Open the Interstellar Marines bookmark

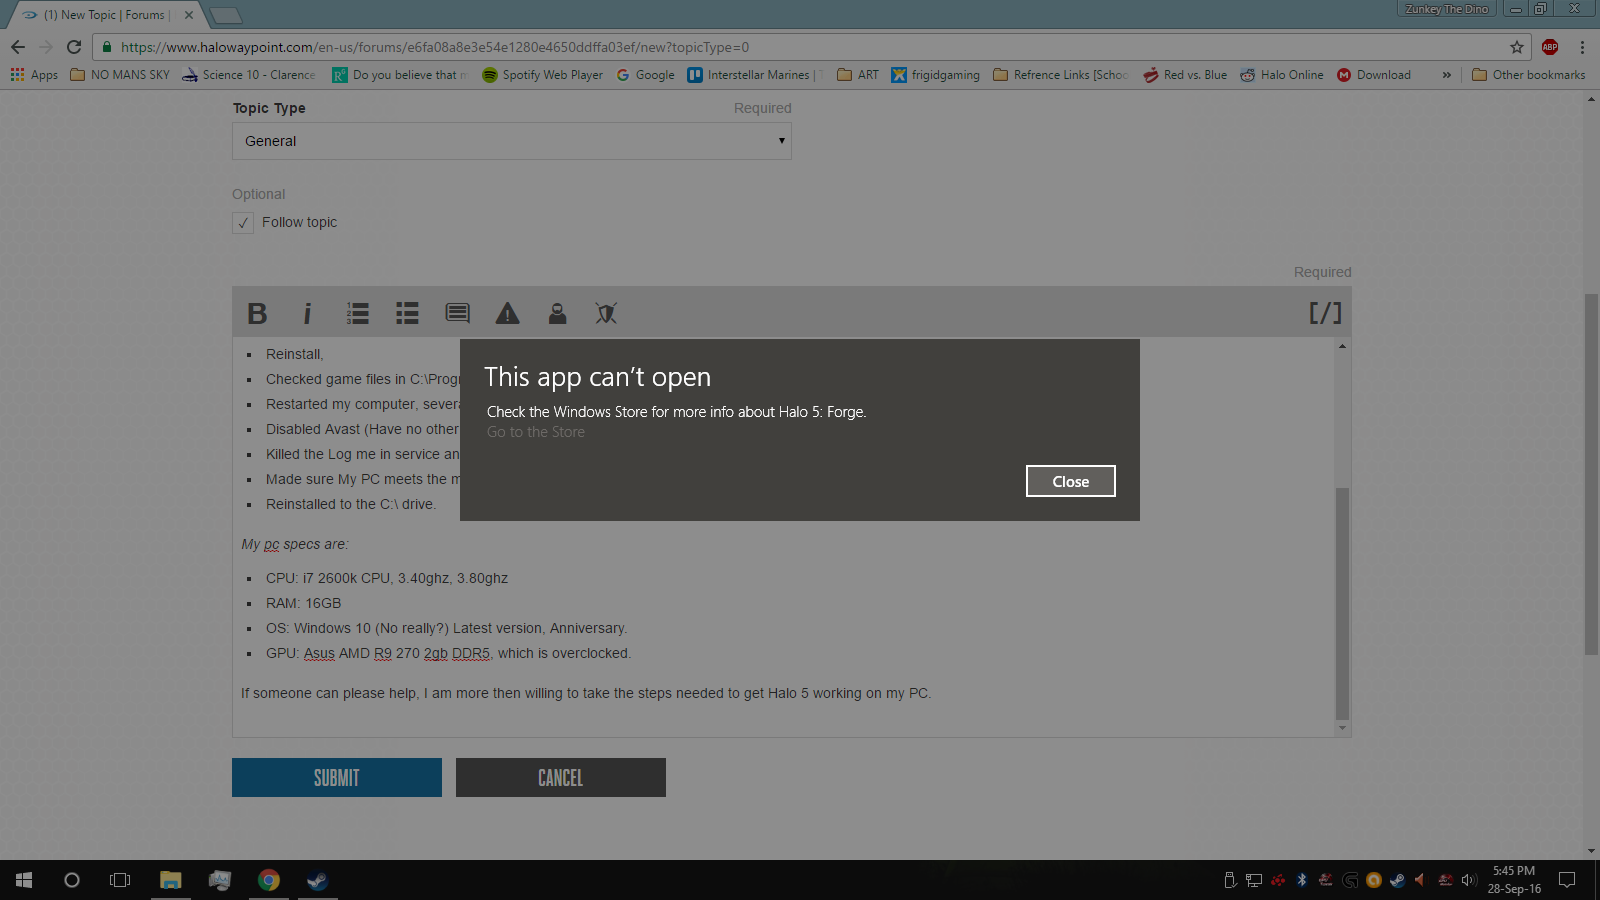[755, 75]
